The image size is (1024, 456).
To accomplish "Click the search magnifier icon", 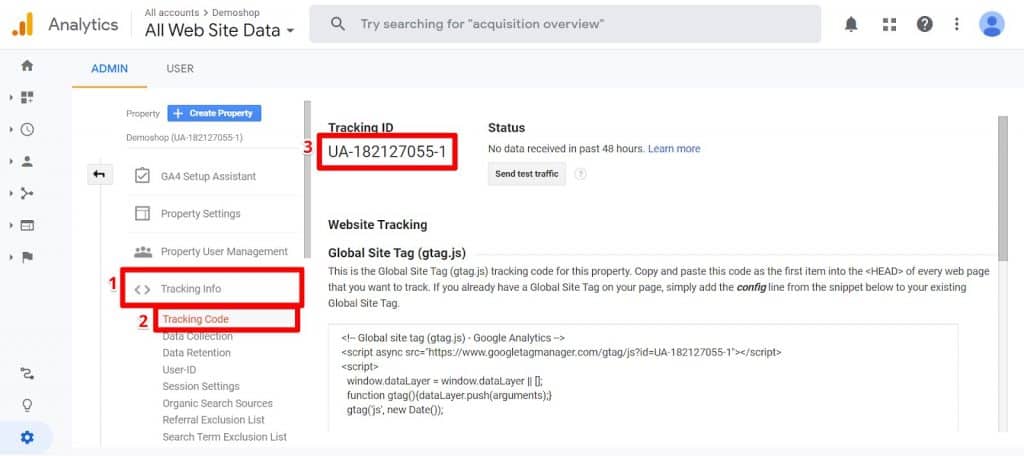I will (x=338, y=24).
